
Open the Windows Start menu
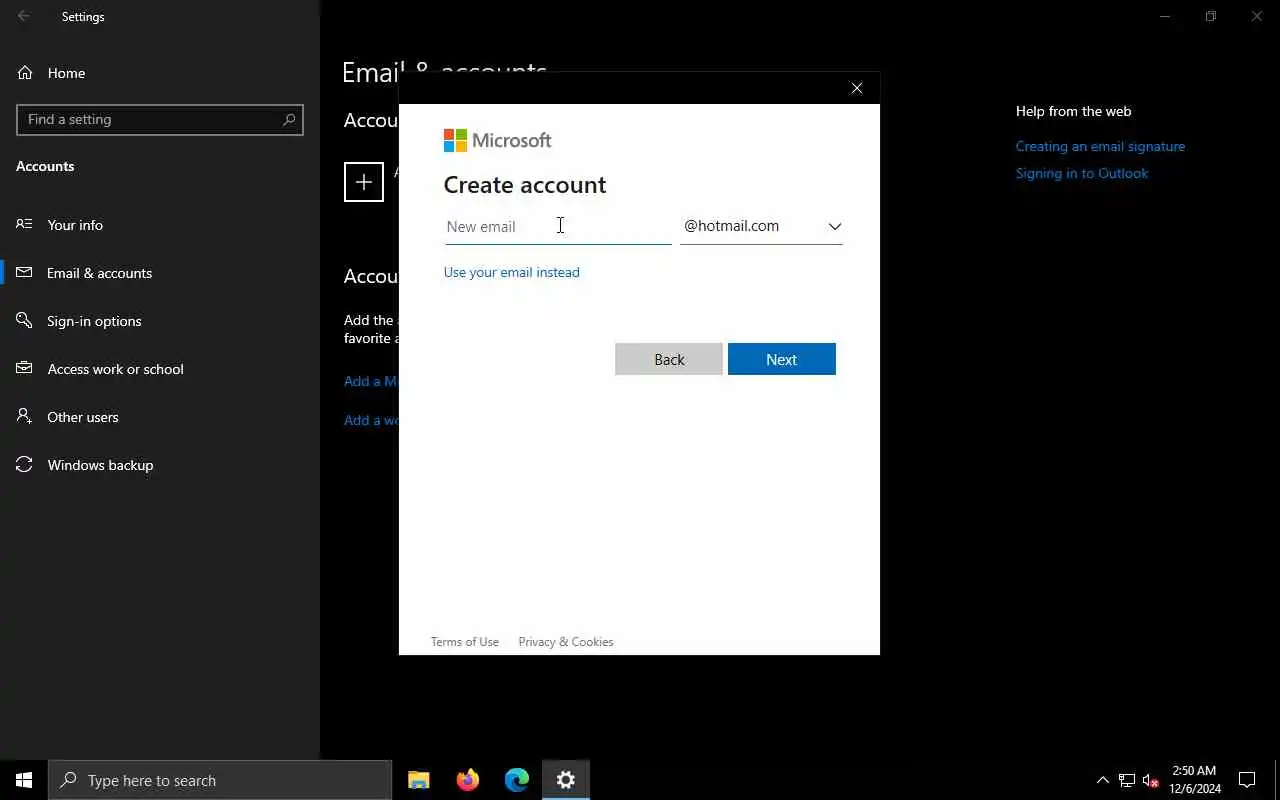(x=24, y=780)
